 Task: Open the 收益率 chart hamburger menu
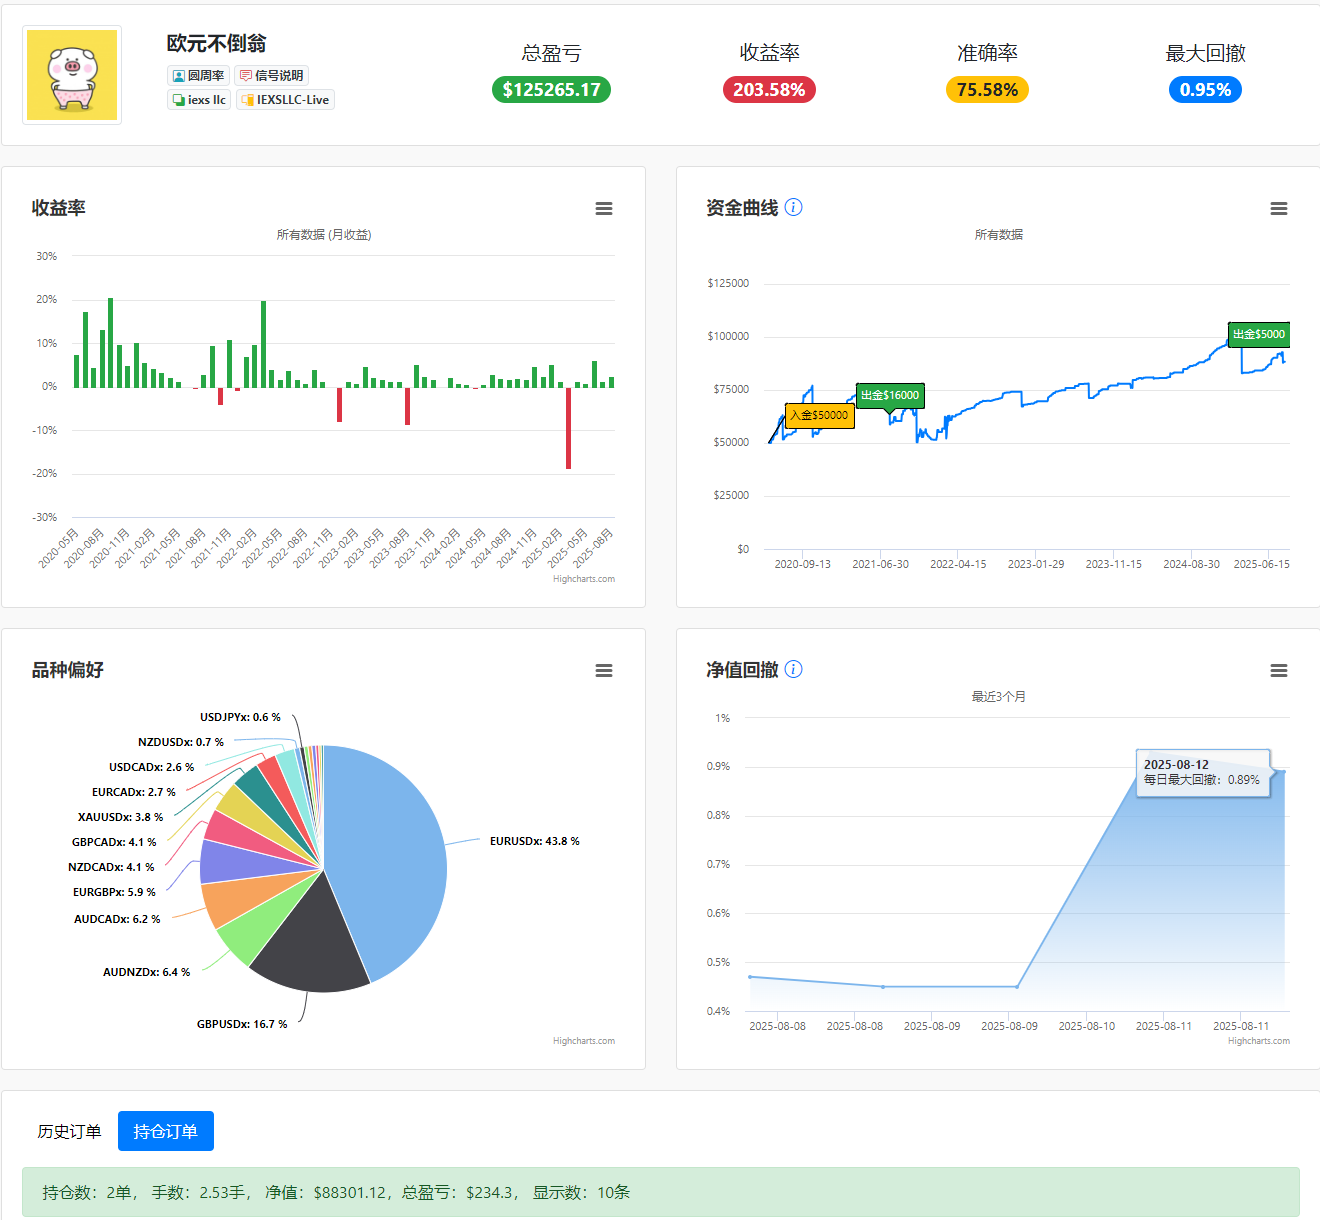(604, 209)
